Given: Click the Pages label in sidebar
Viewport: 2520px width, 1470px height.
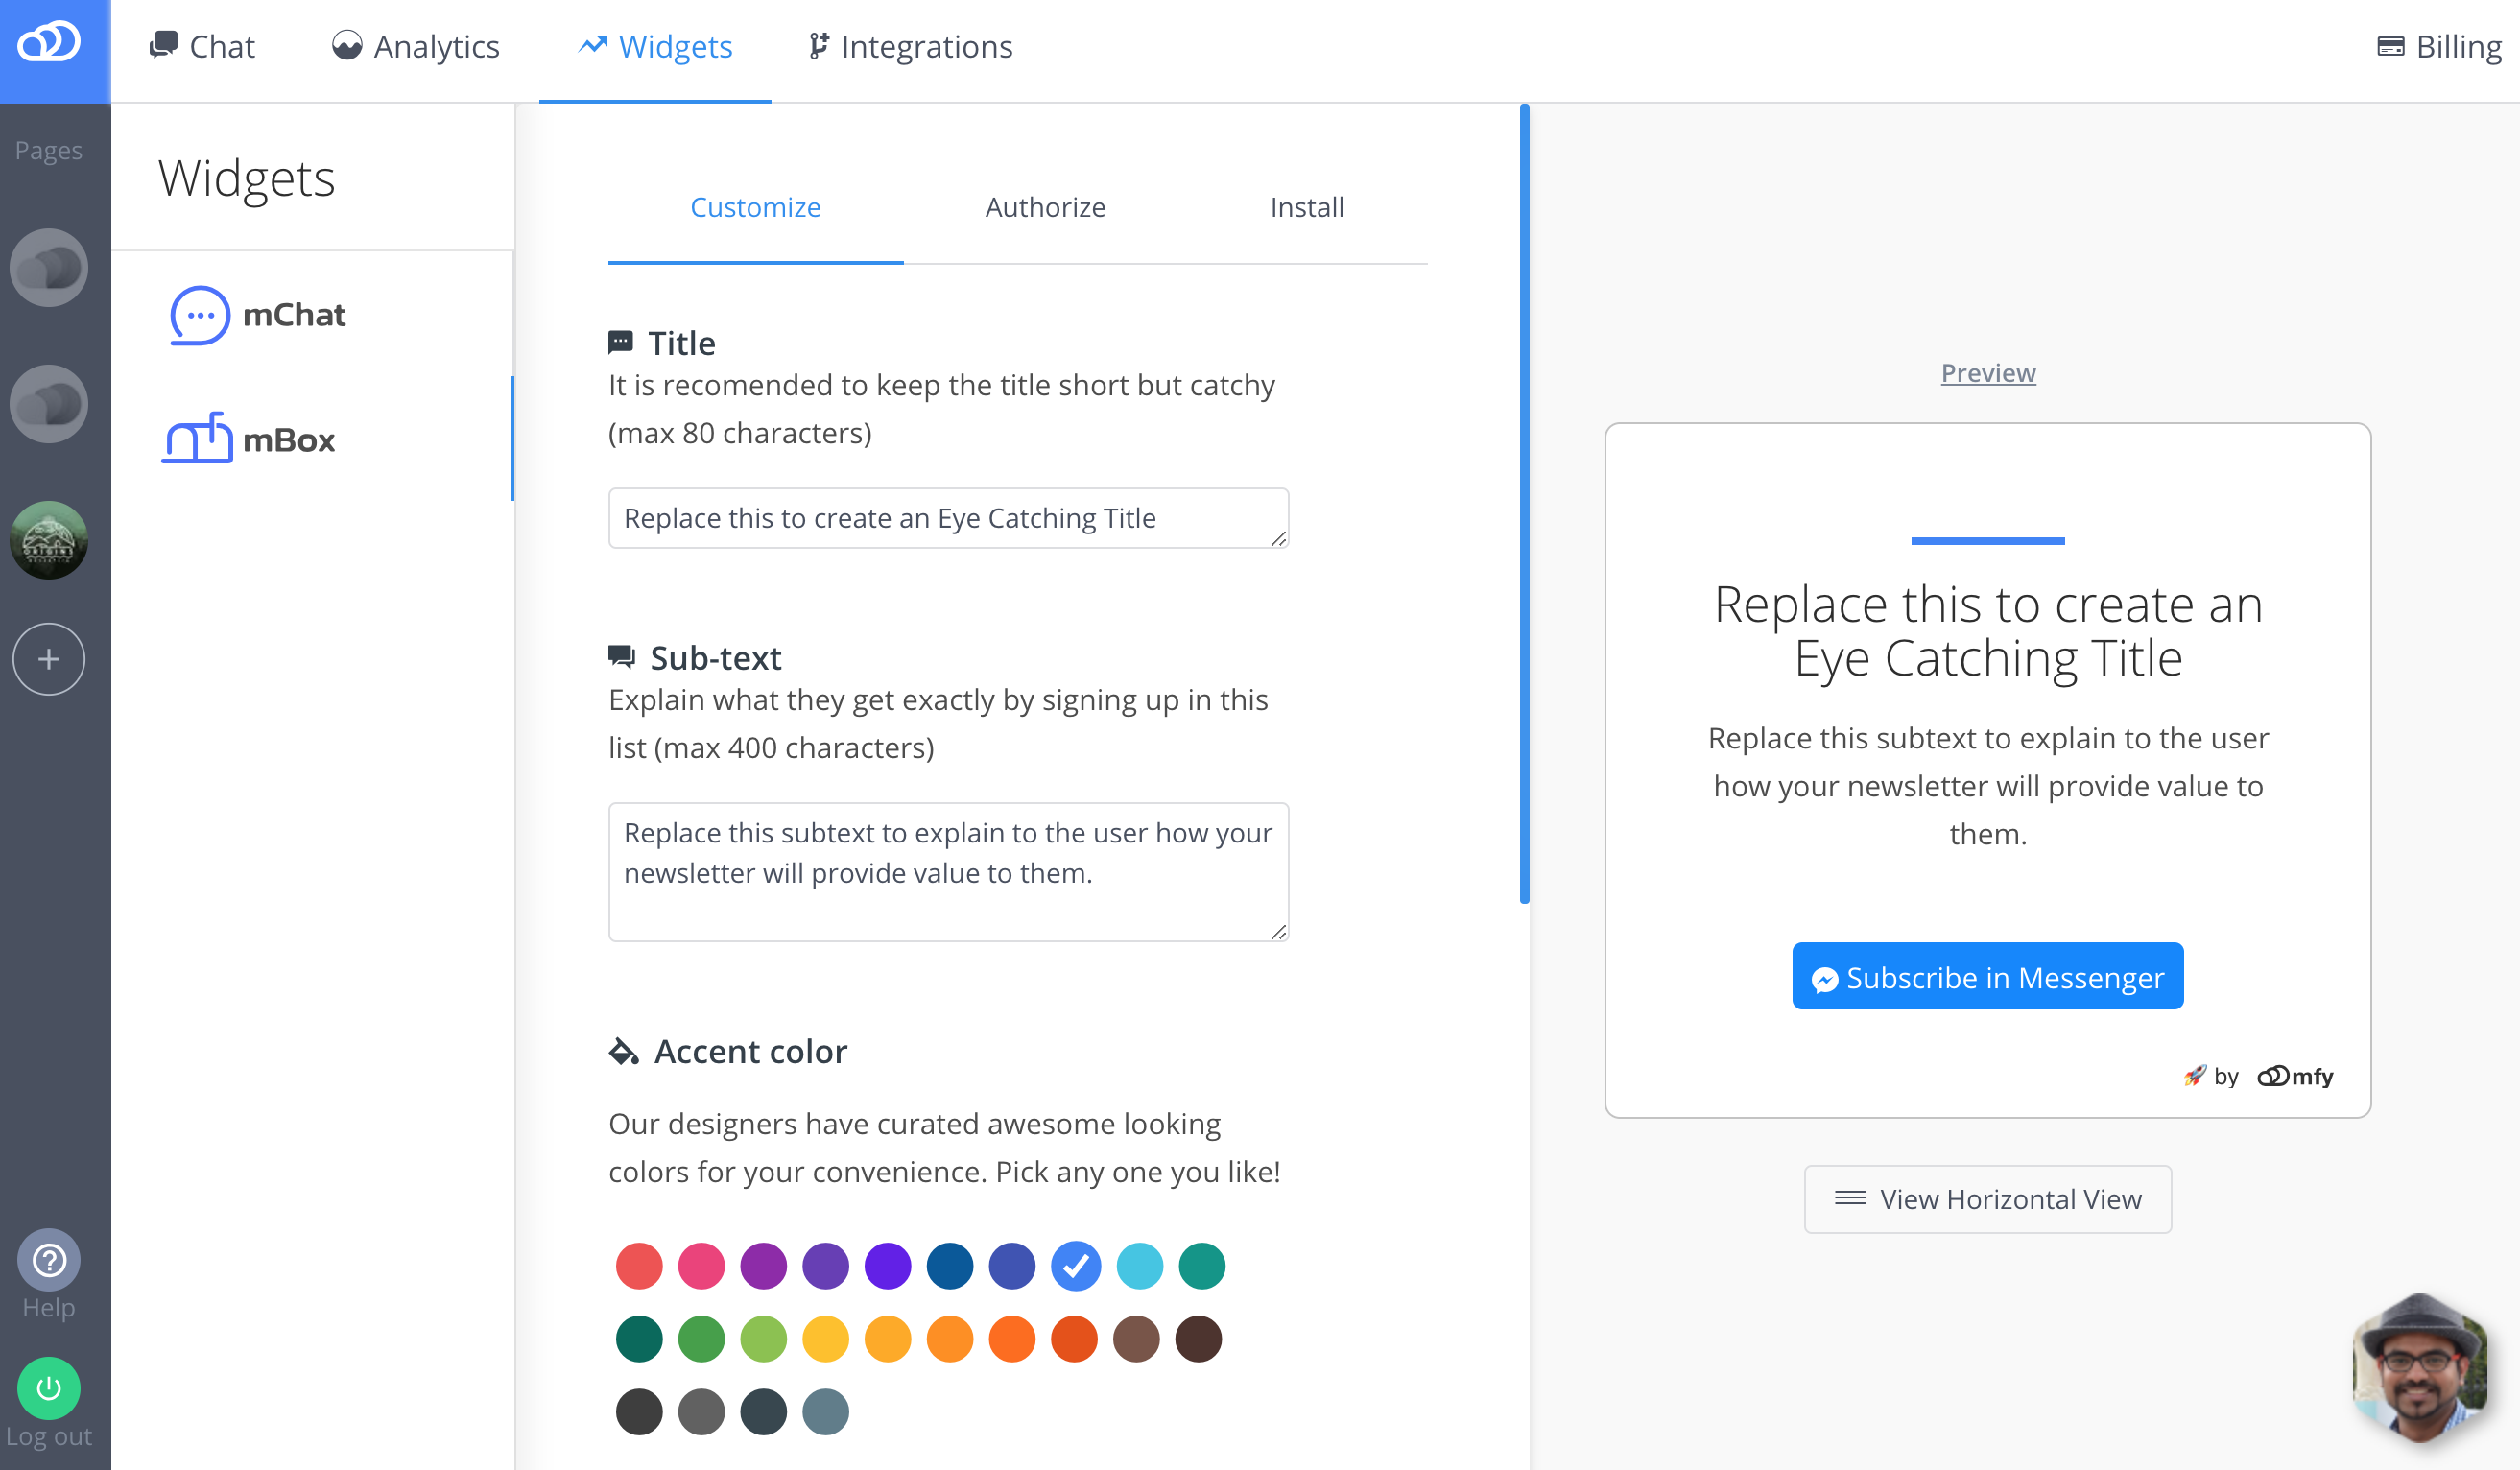Looking at the screenshot, I should (49, 150).
